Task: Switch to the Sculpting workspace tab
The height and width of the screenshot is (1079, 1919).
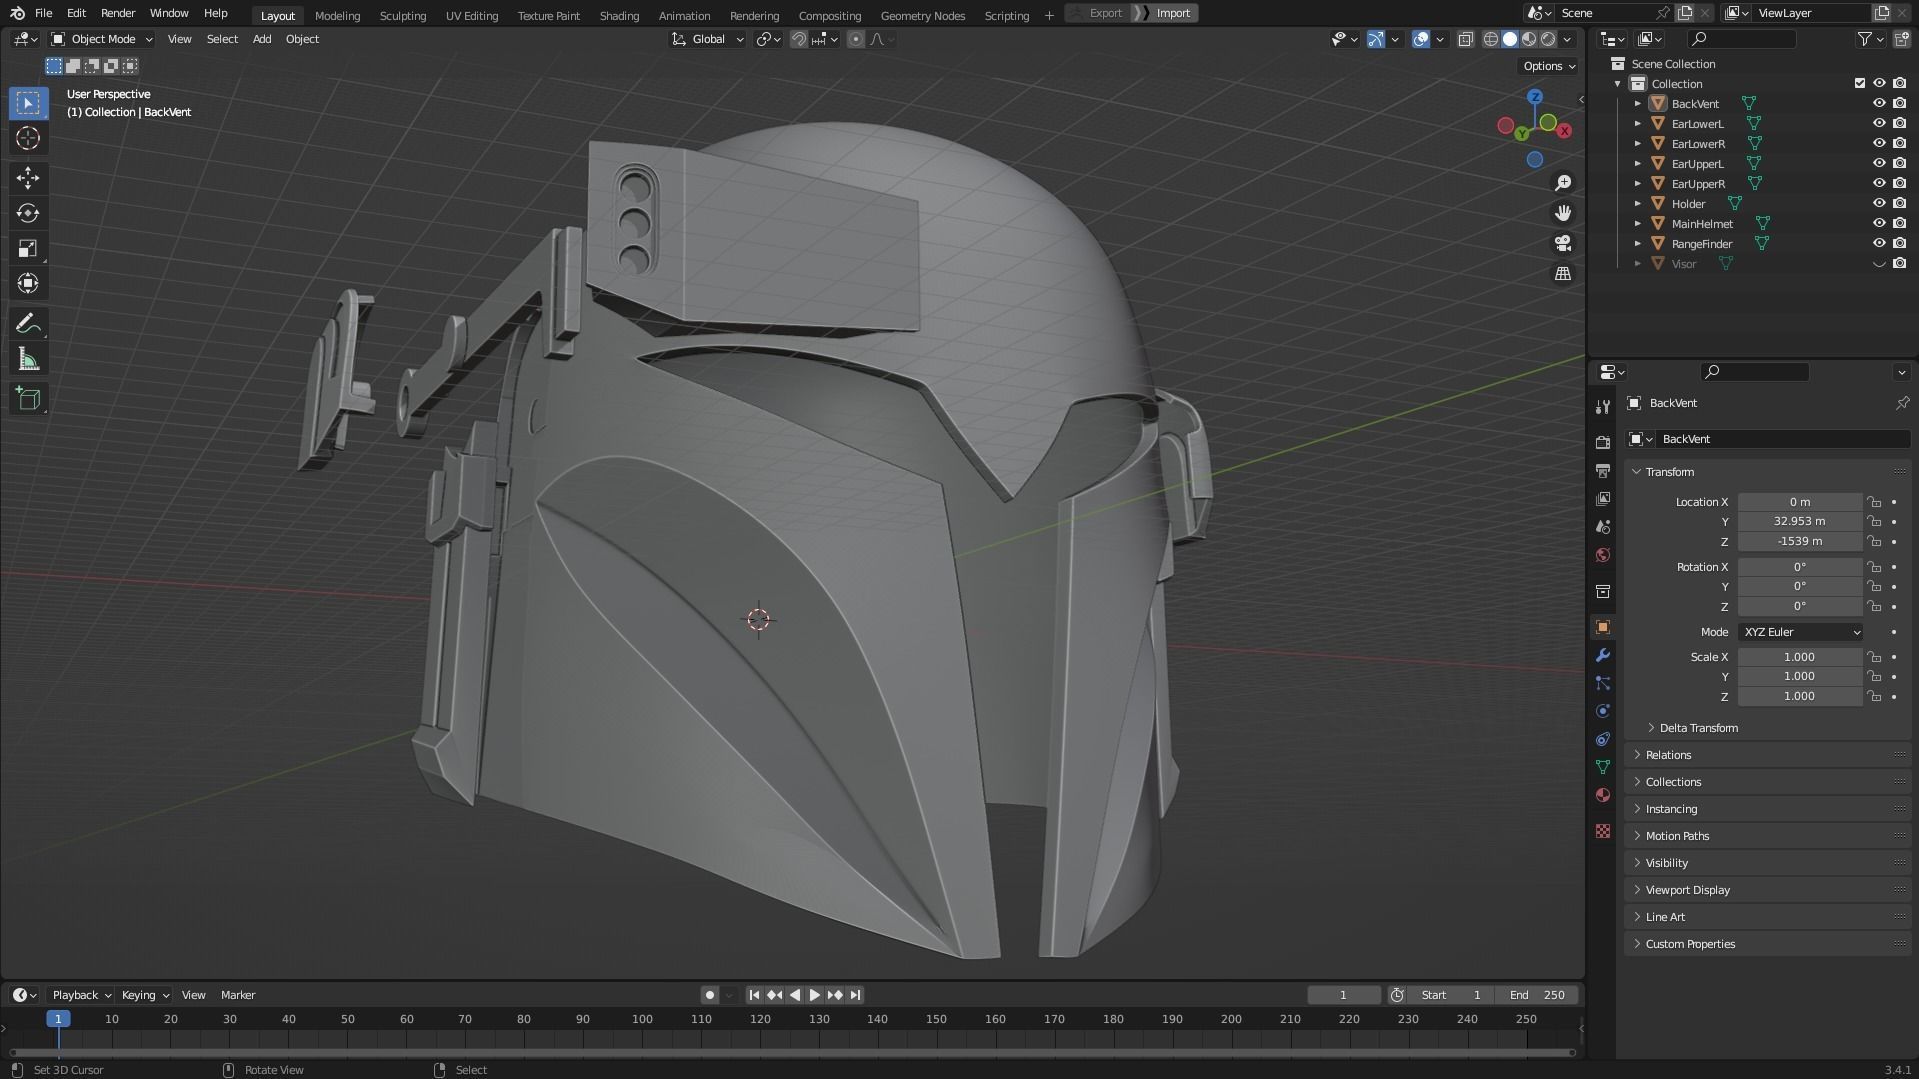Action: 402,15
